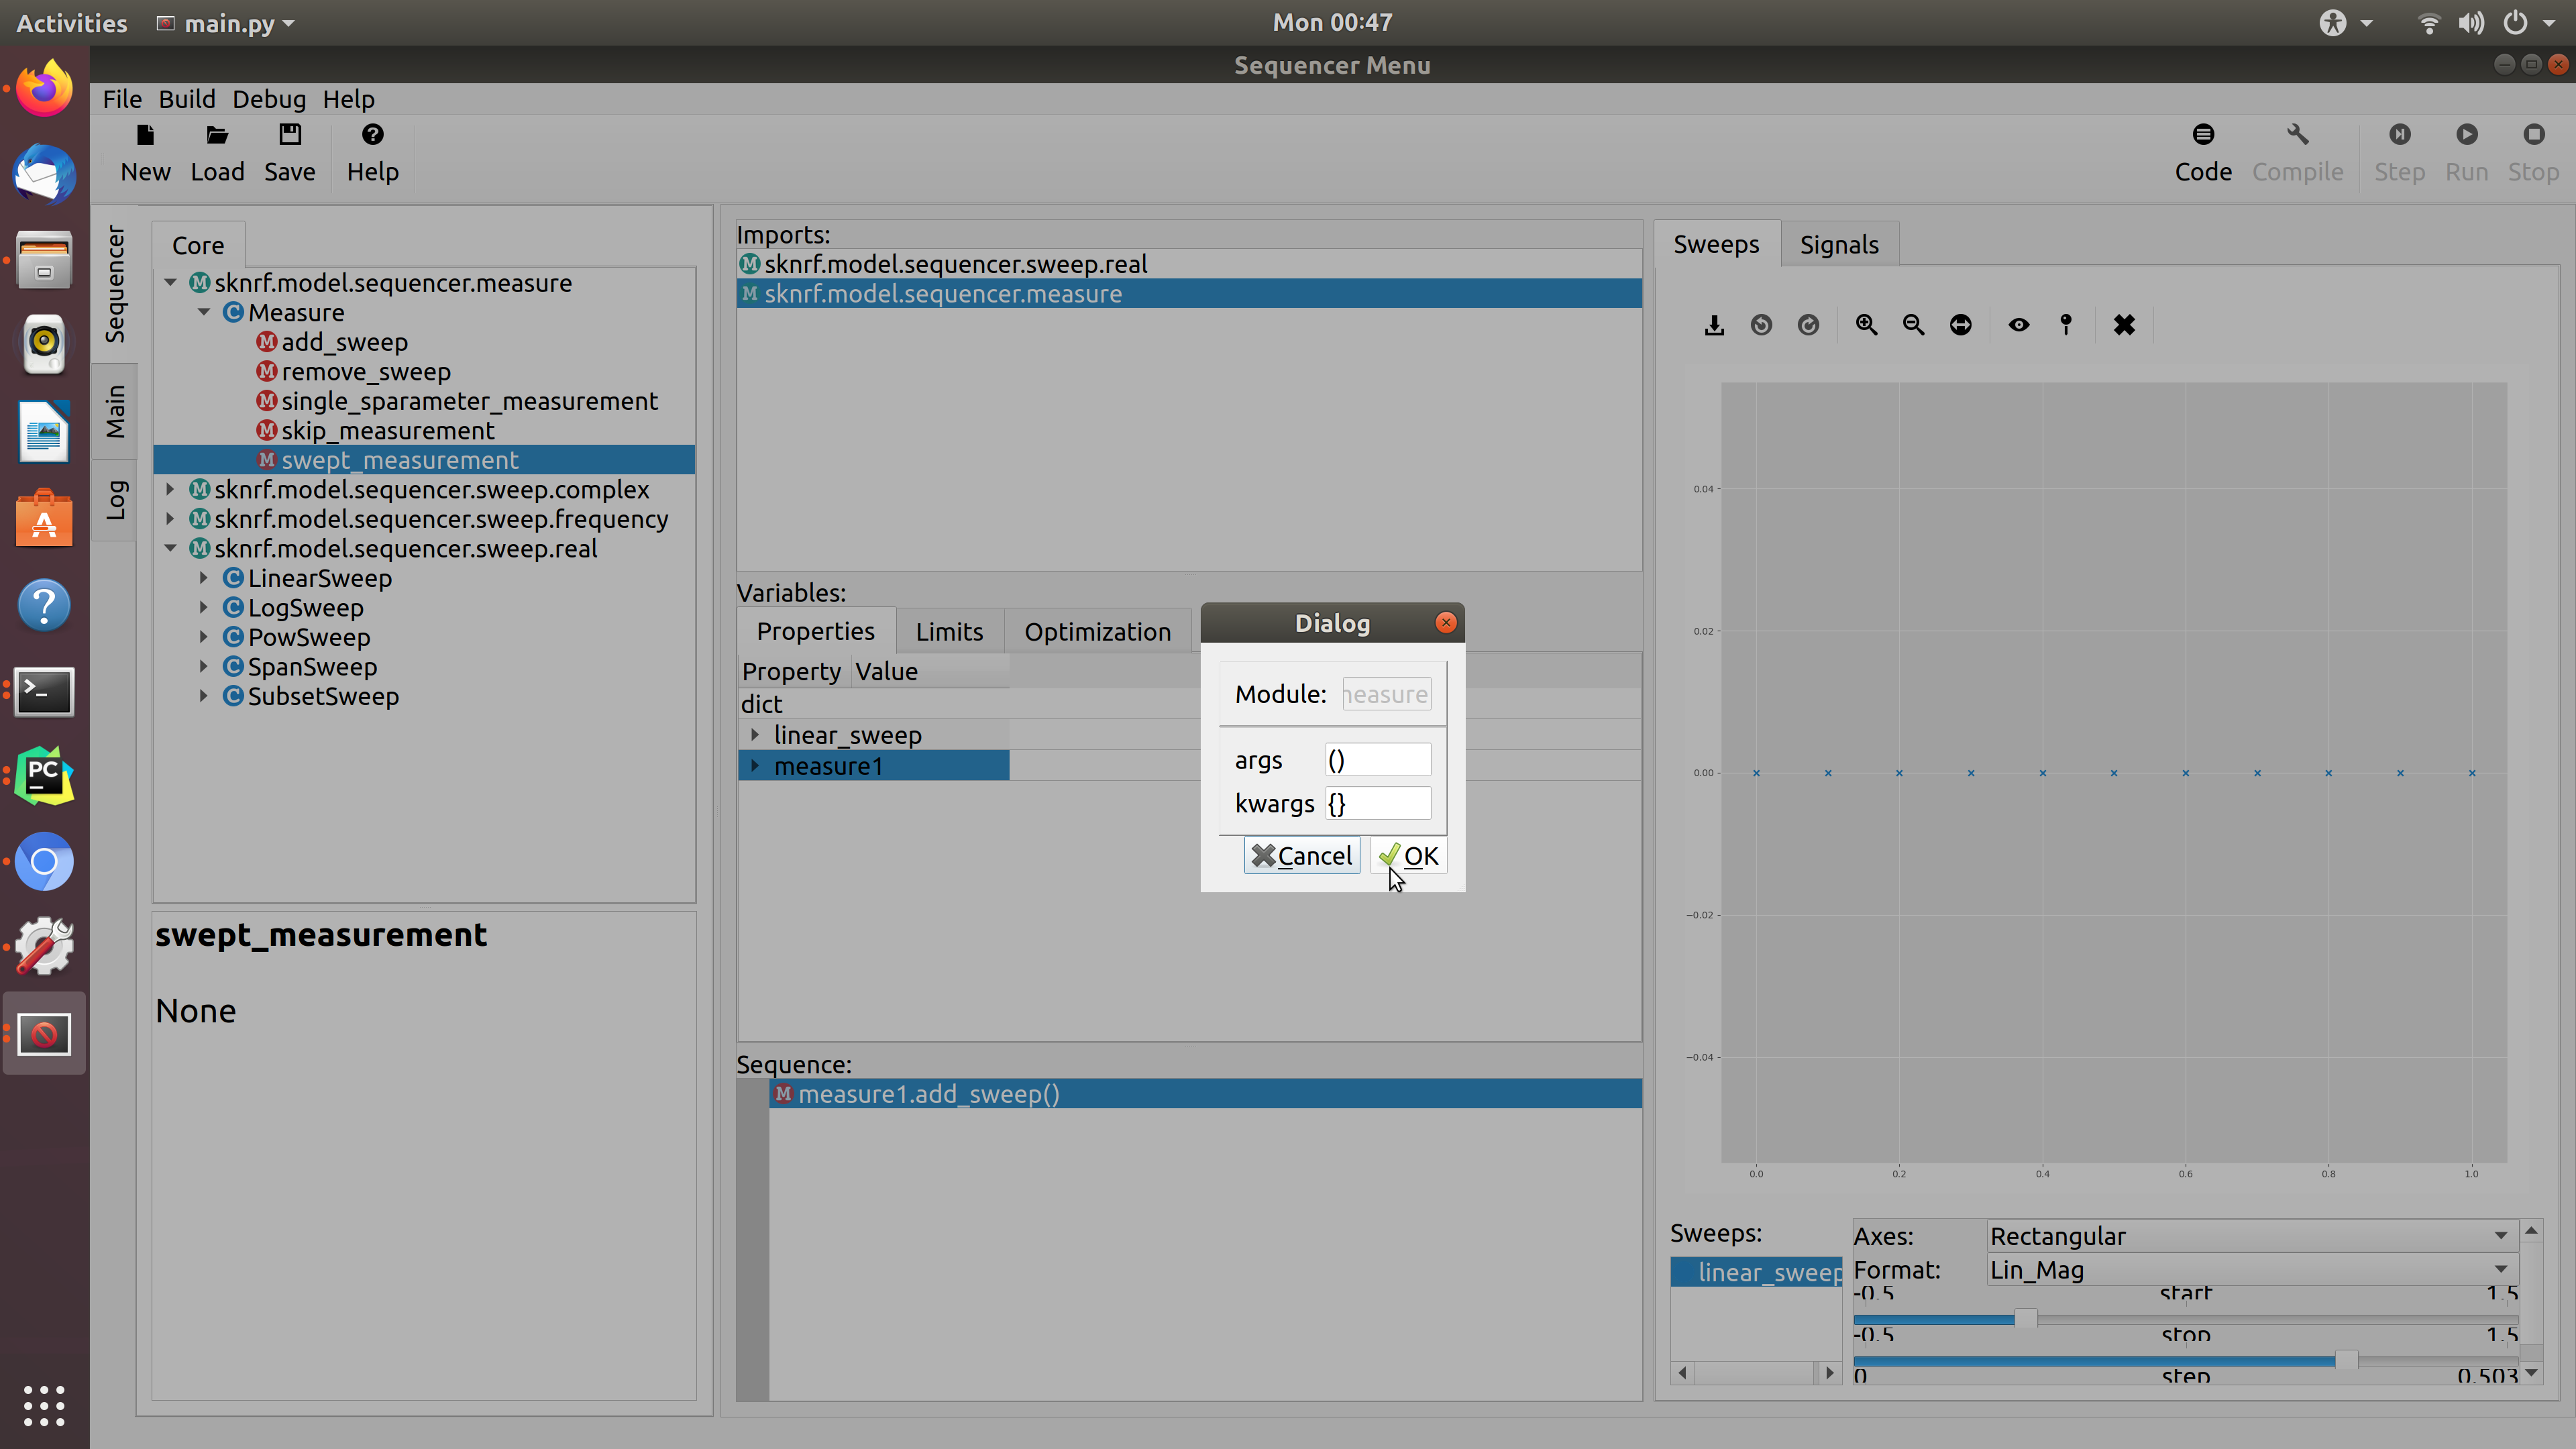
Task: Click the Run sequencer icon
Action: [x=2466, y=134]
